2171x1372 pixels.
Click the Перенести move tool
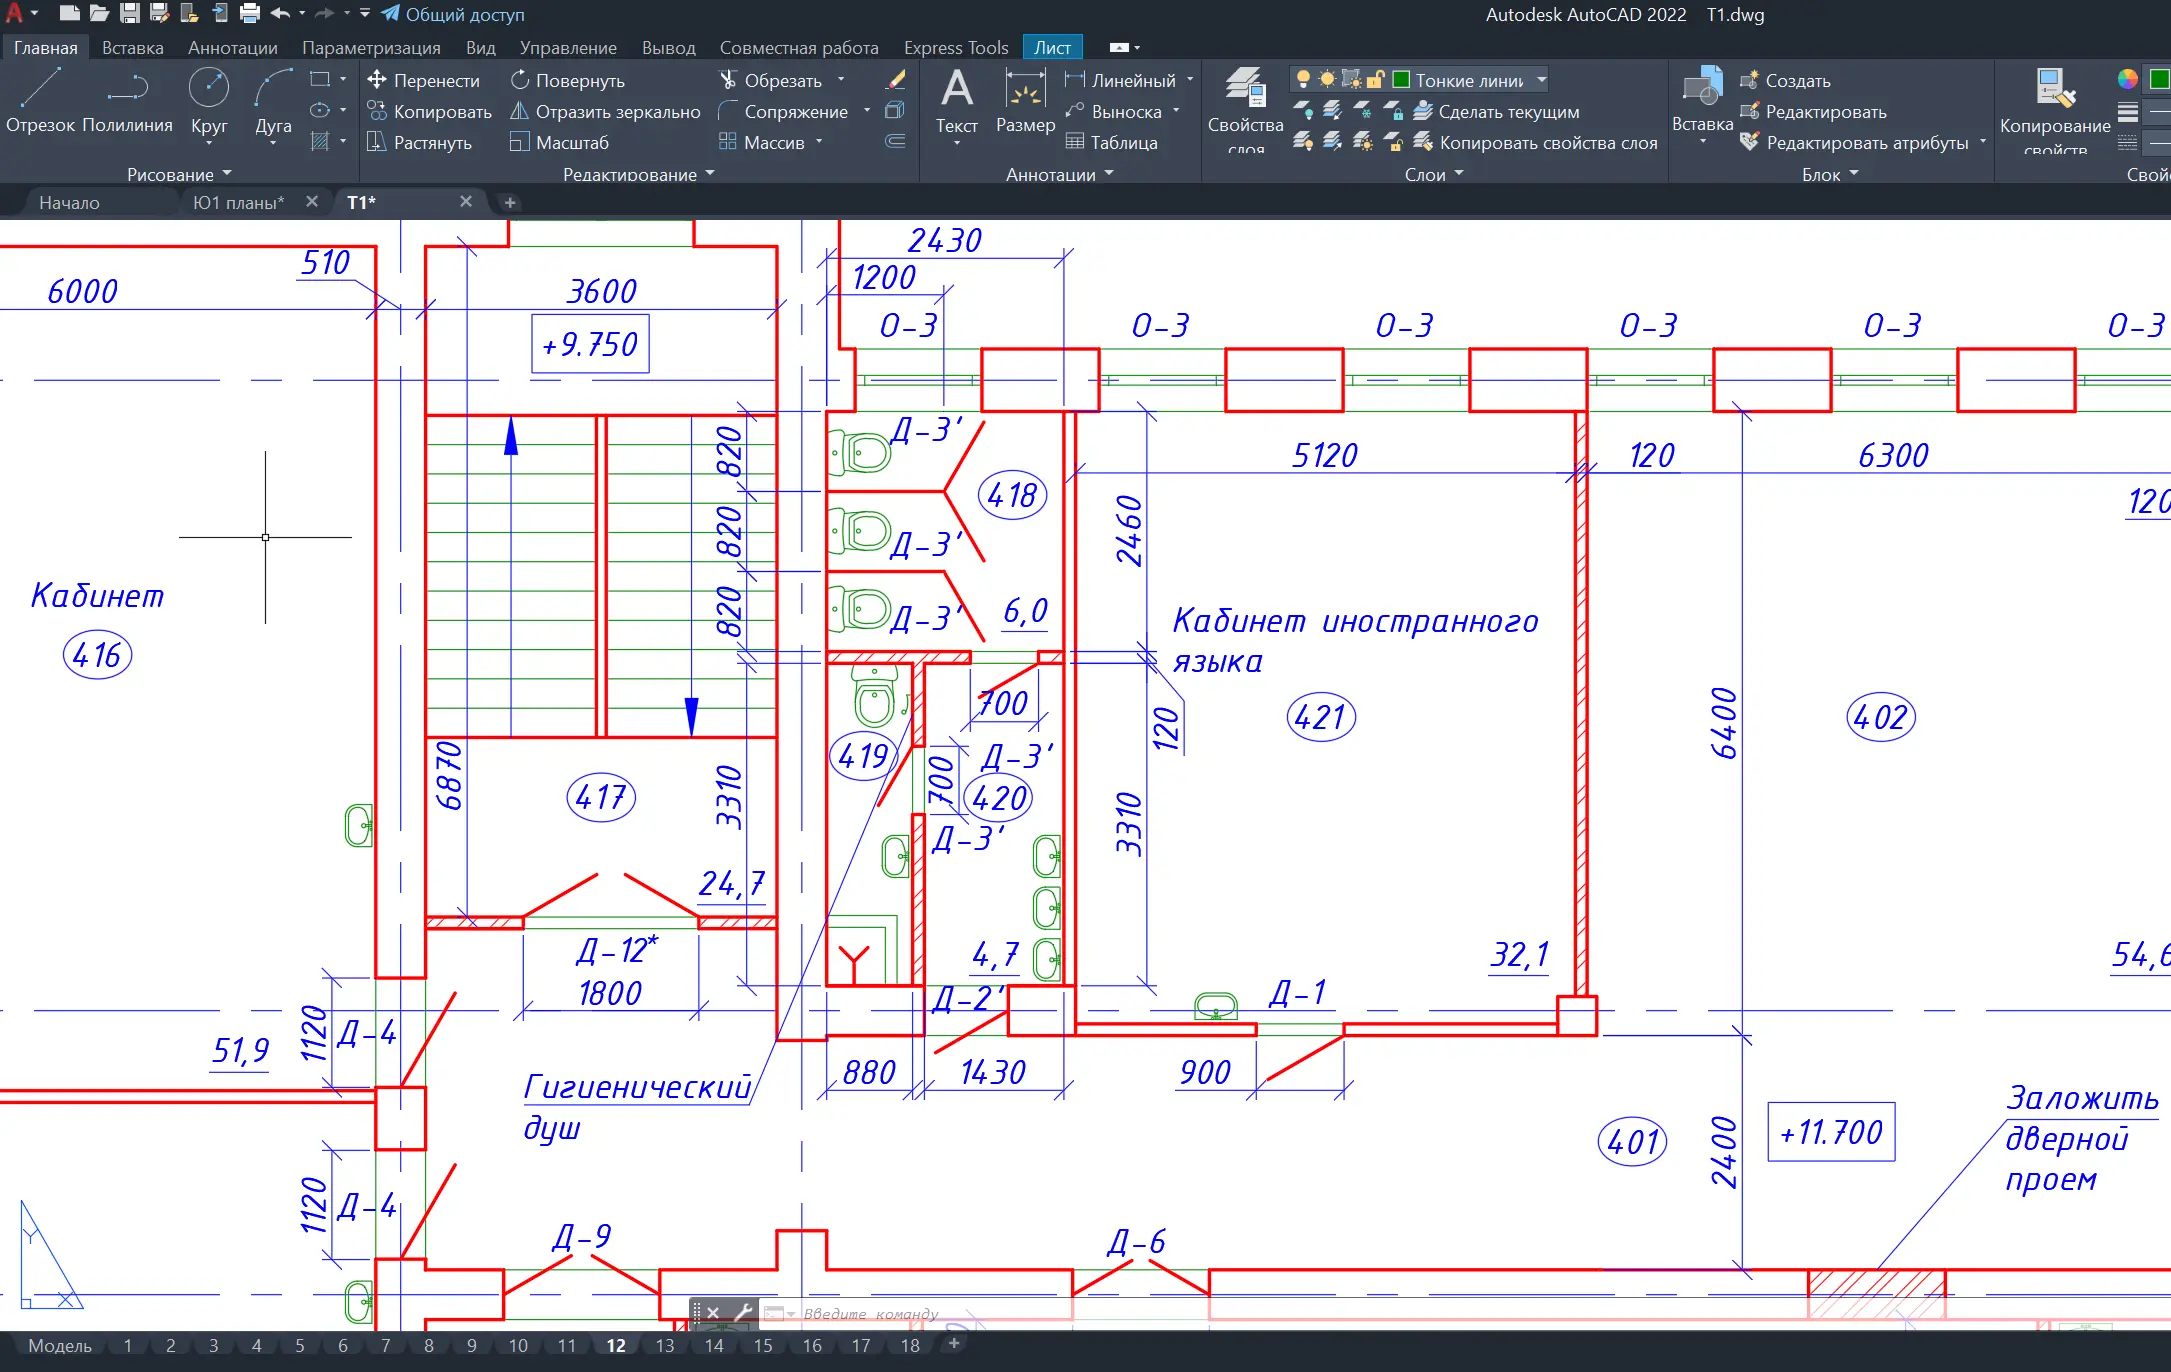423,81
